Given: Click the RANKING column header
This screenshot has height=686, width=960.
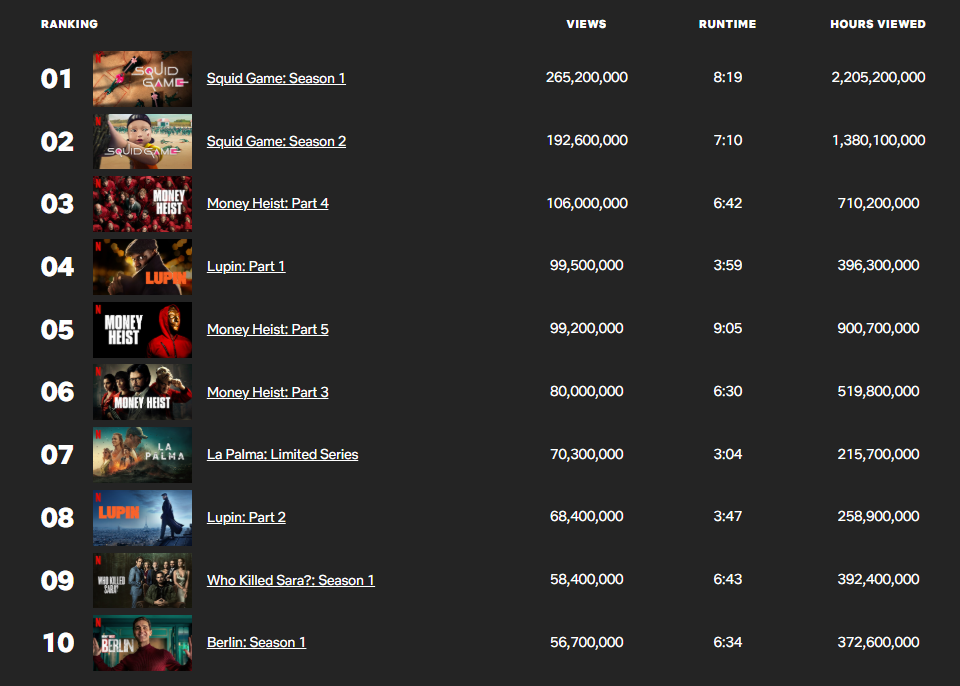Looking at the screenshot, I should pos(69,24).
